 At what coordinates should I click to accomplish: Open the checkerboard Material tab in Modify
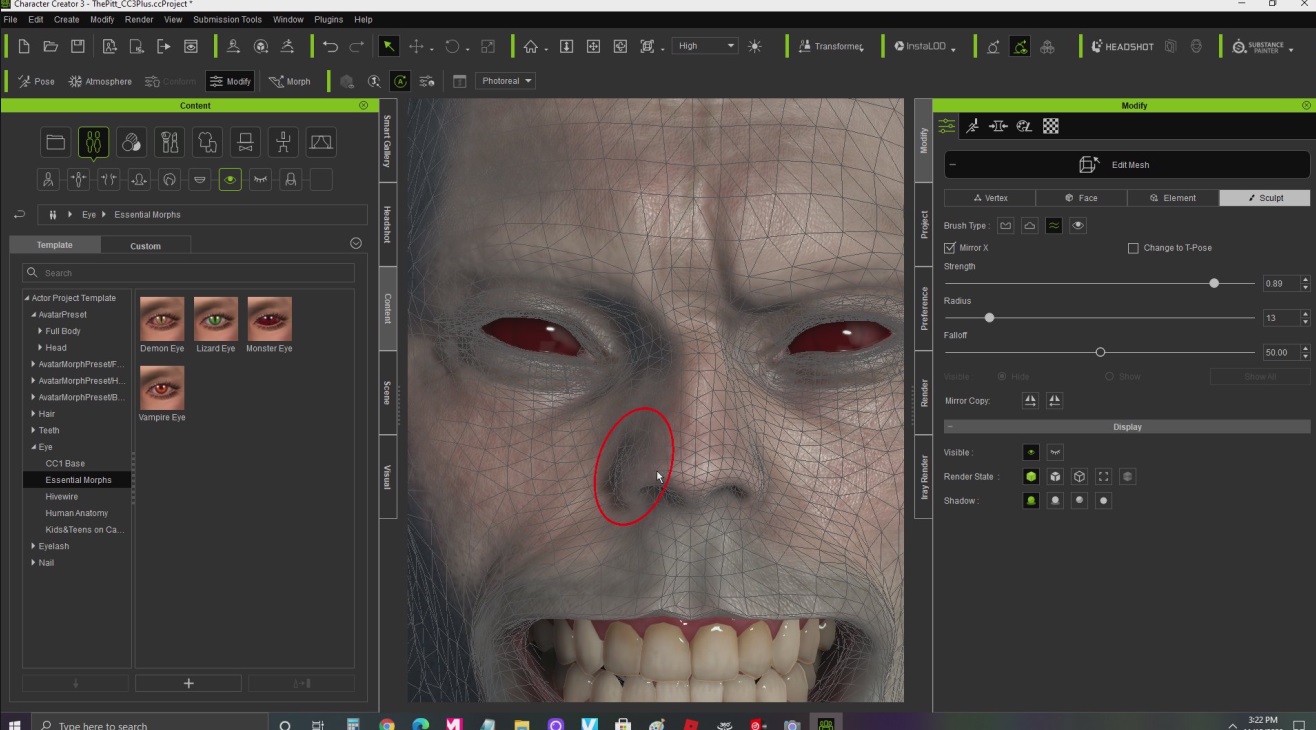(x=1051, y=126)
